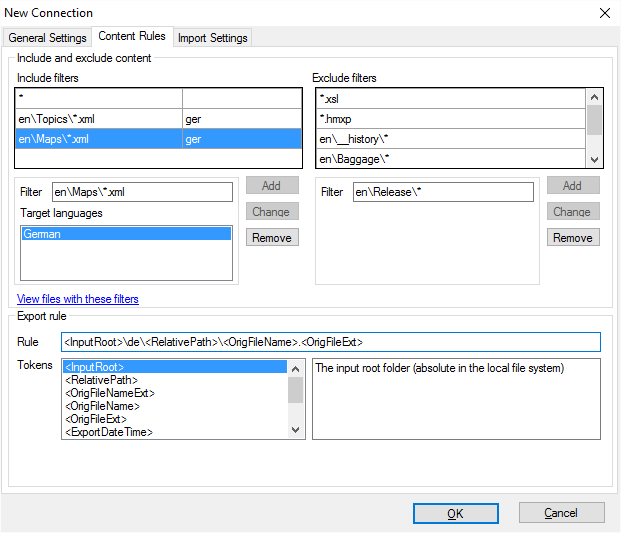Select the <ExportDateTime> token
Screen dimensions: 621x533
coord(108,432)
